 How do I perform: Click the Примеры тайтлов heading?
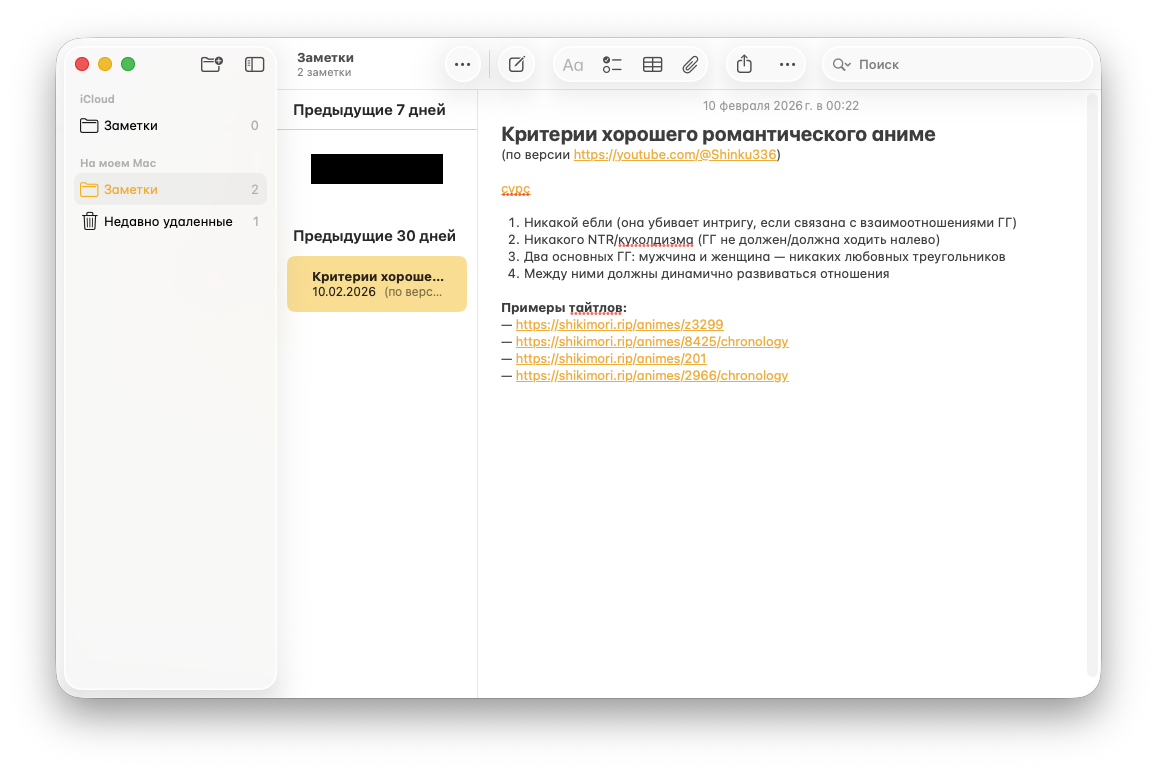pyautogui.click(x=564, y=307)
